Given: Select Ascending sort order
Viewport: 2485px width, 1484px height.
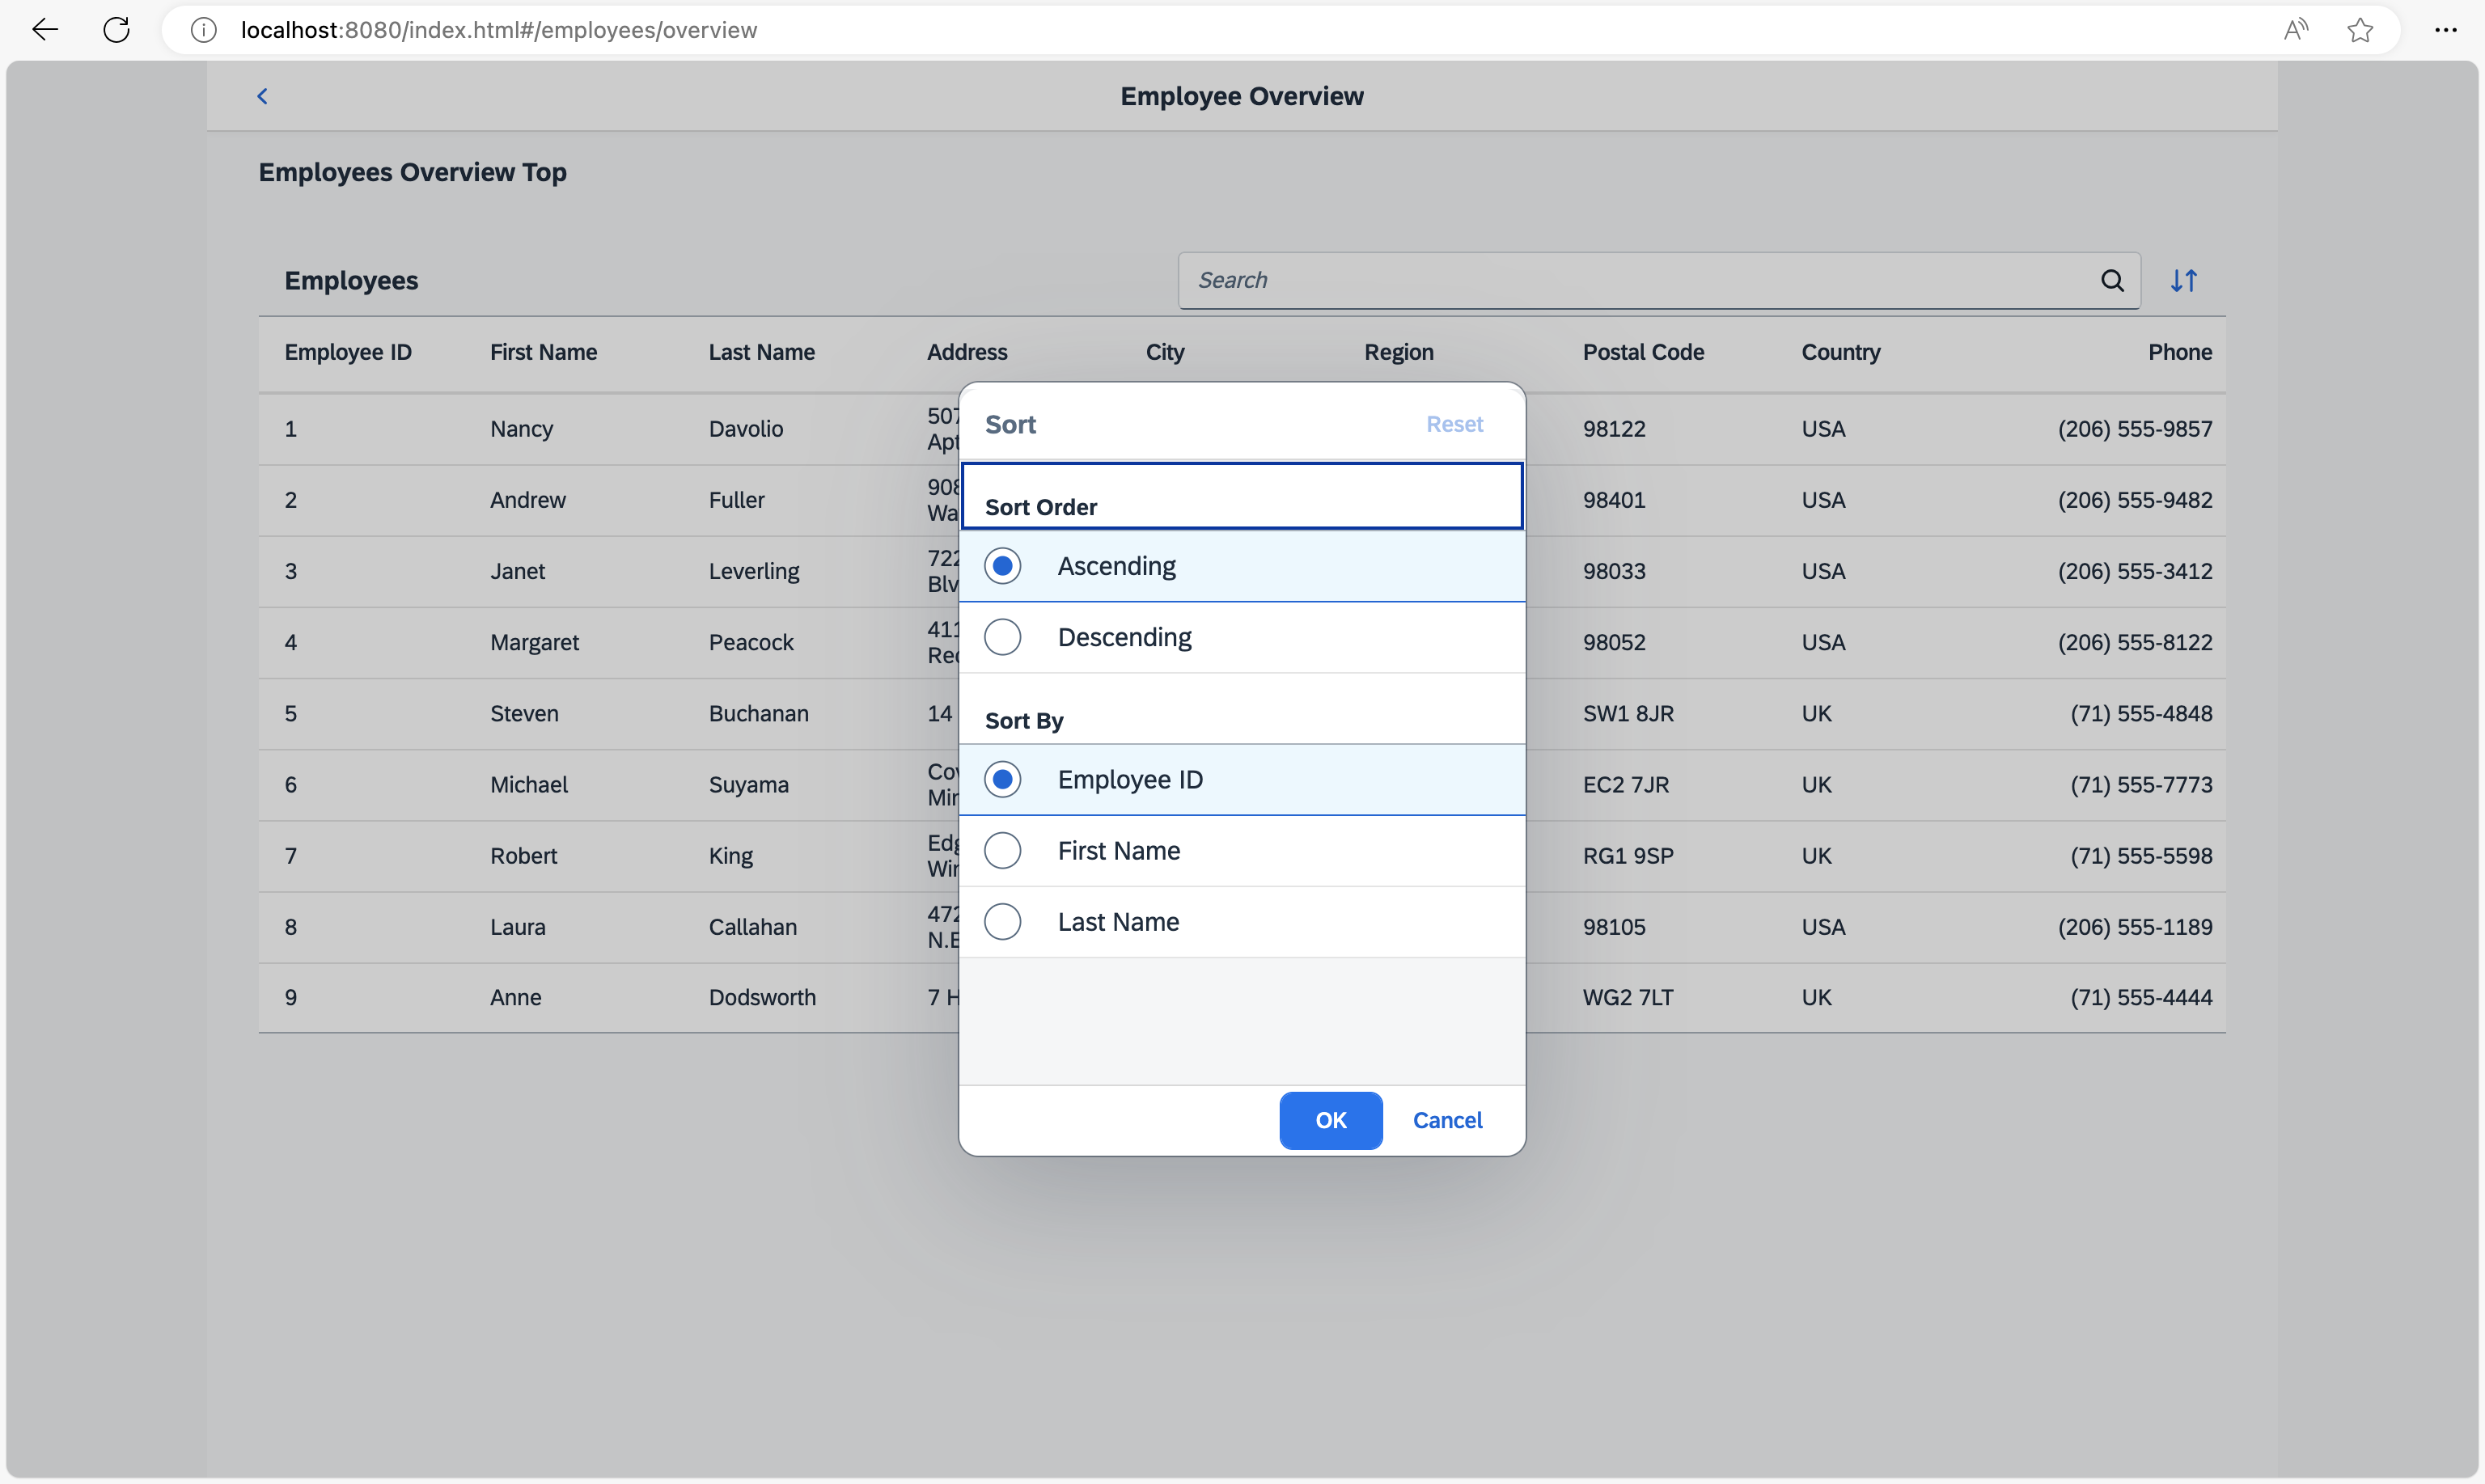Looking at the screenshot, I should tap(1242, 566).
